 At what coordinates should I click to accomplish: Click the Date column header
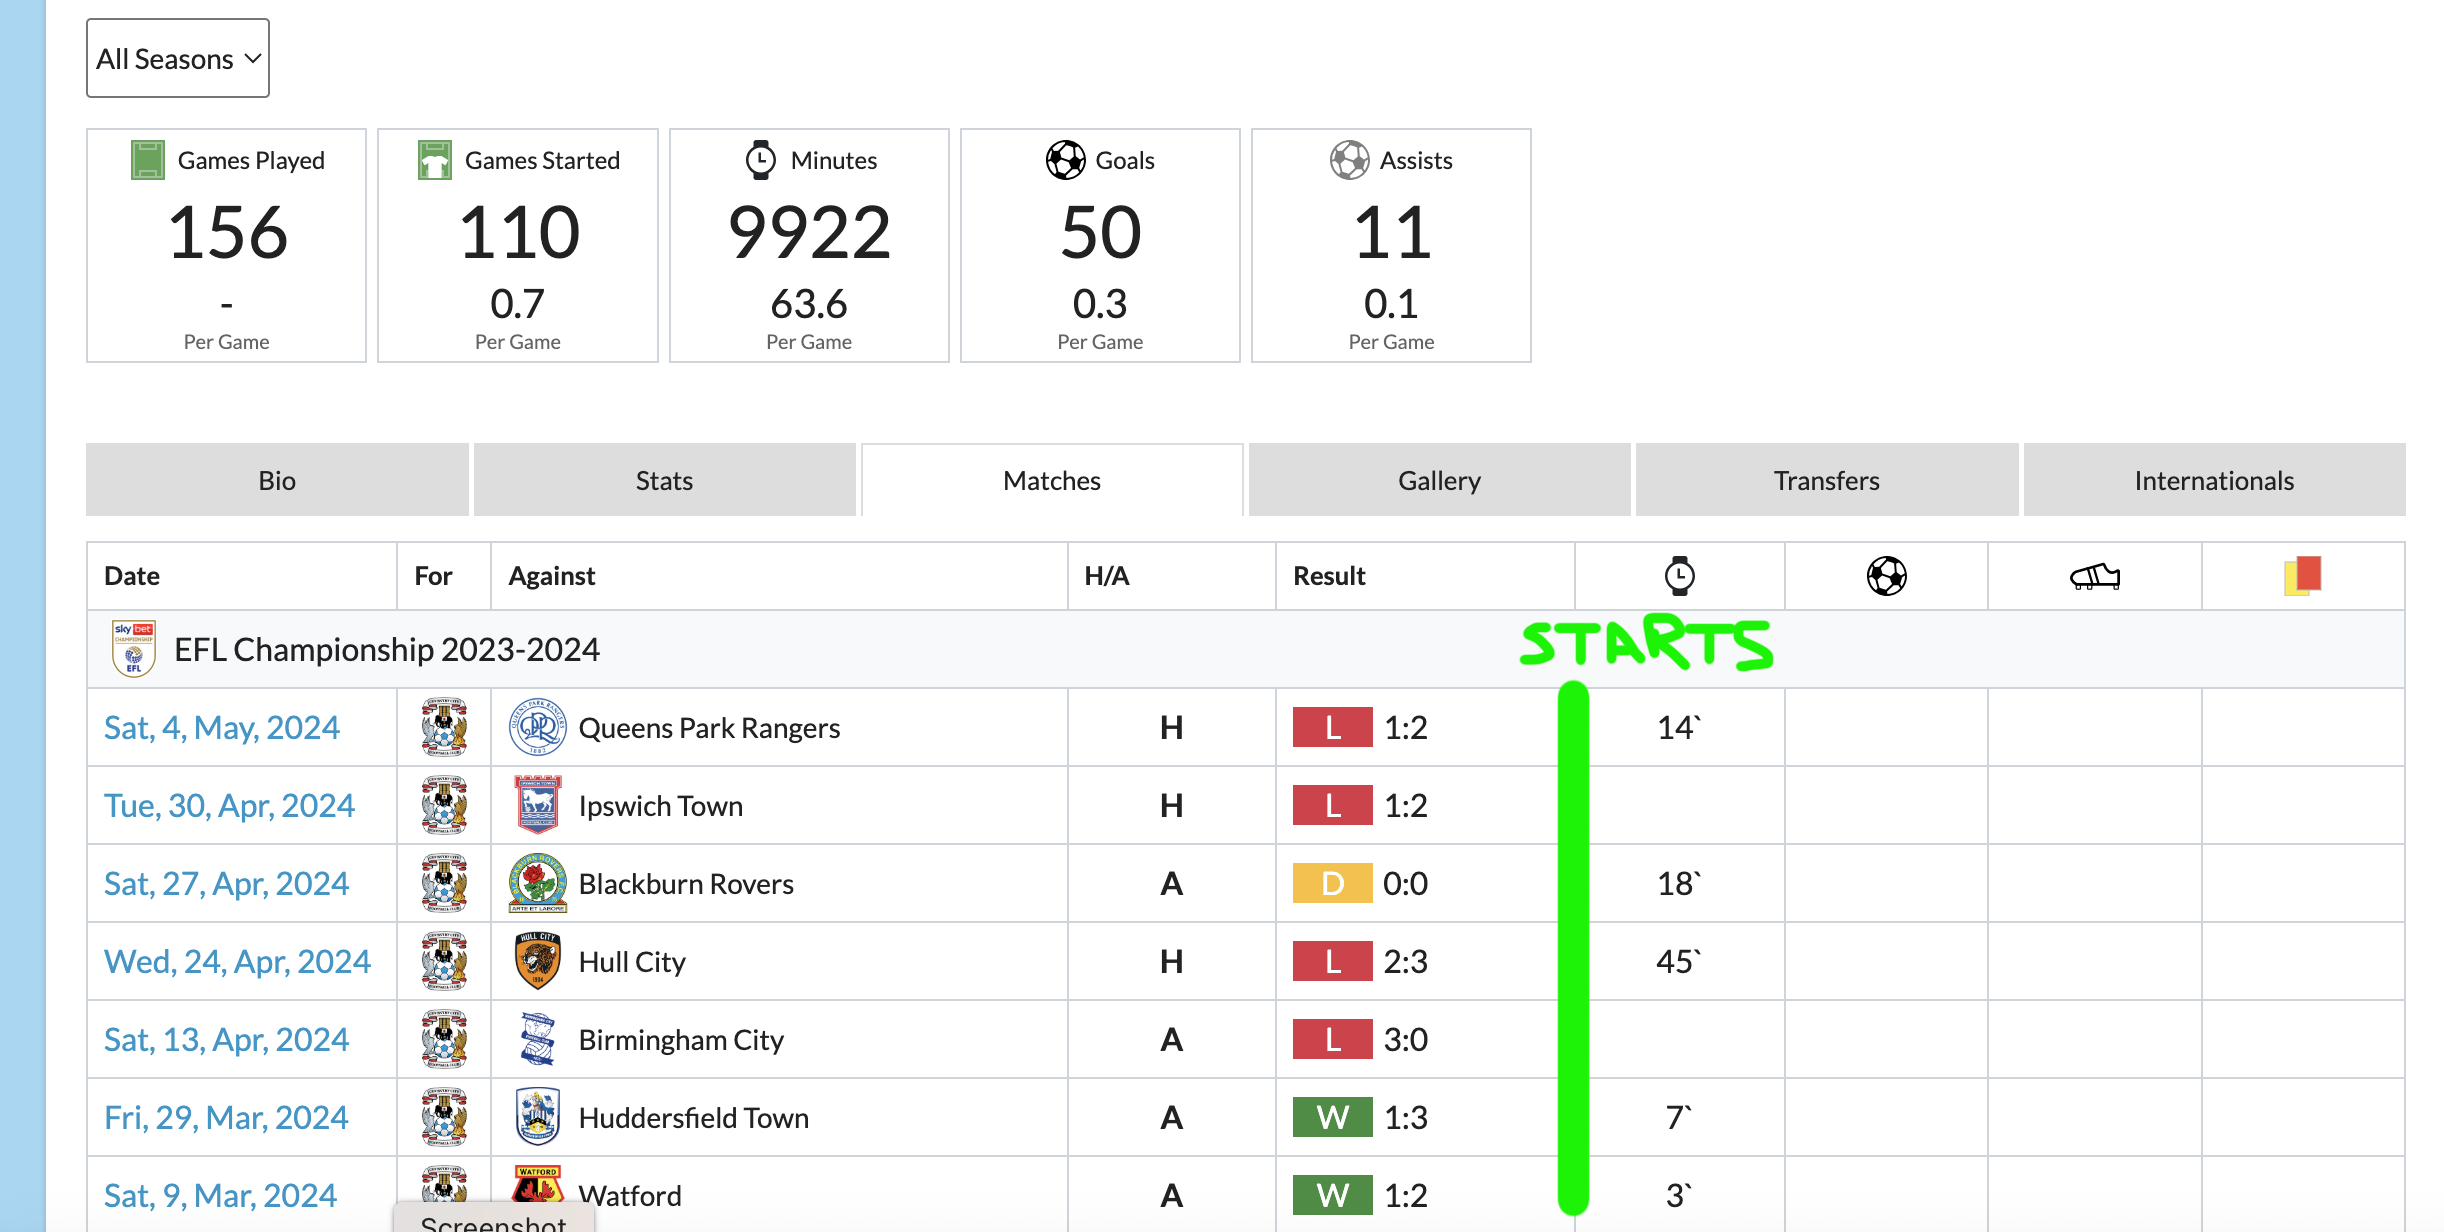pos(132,576)
